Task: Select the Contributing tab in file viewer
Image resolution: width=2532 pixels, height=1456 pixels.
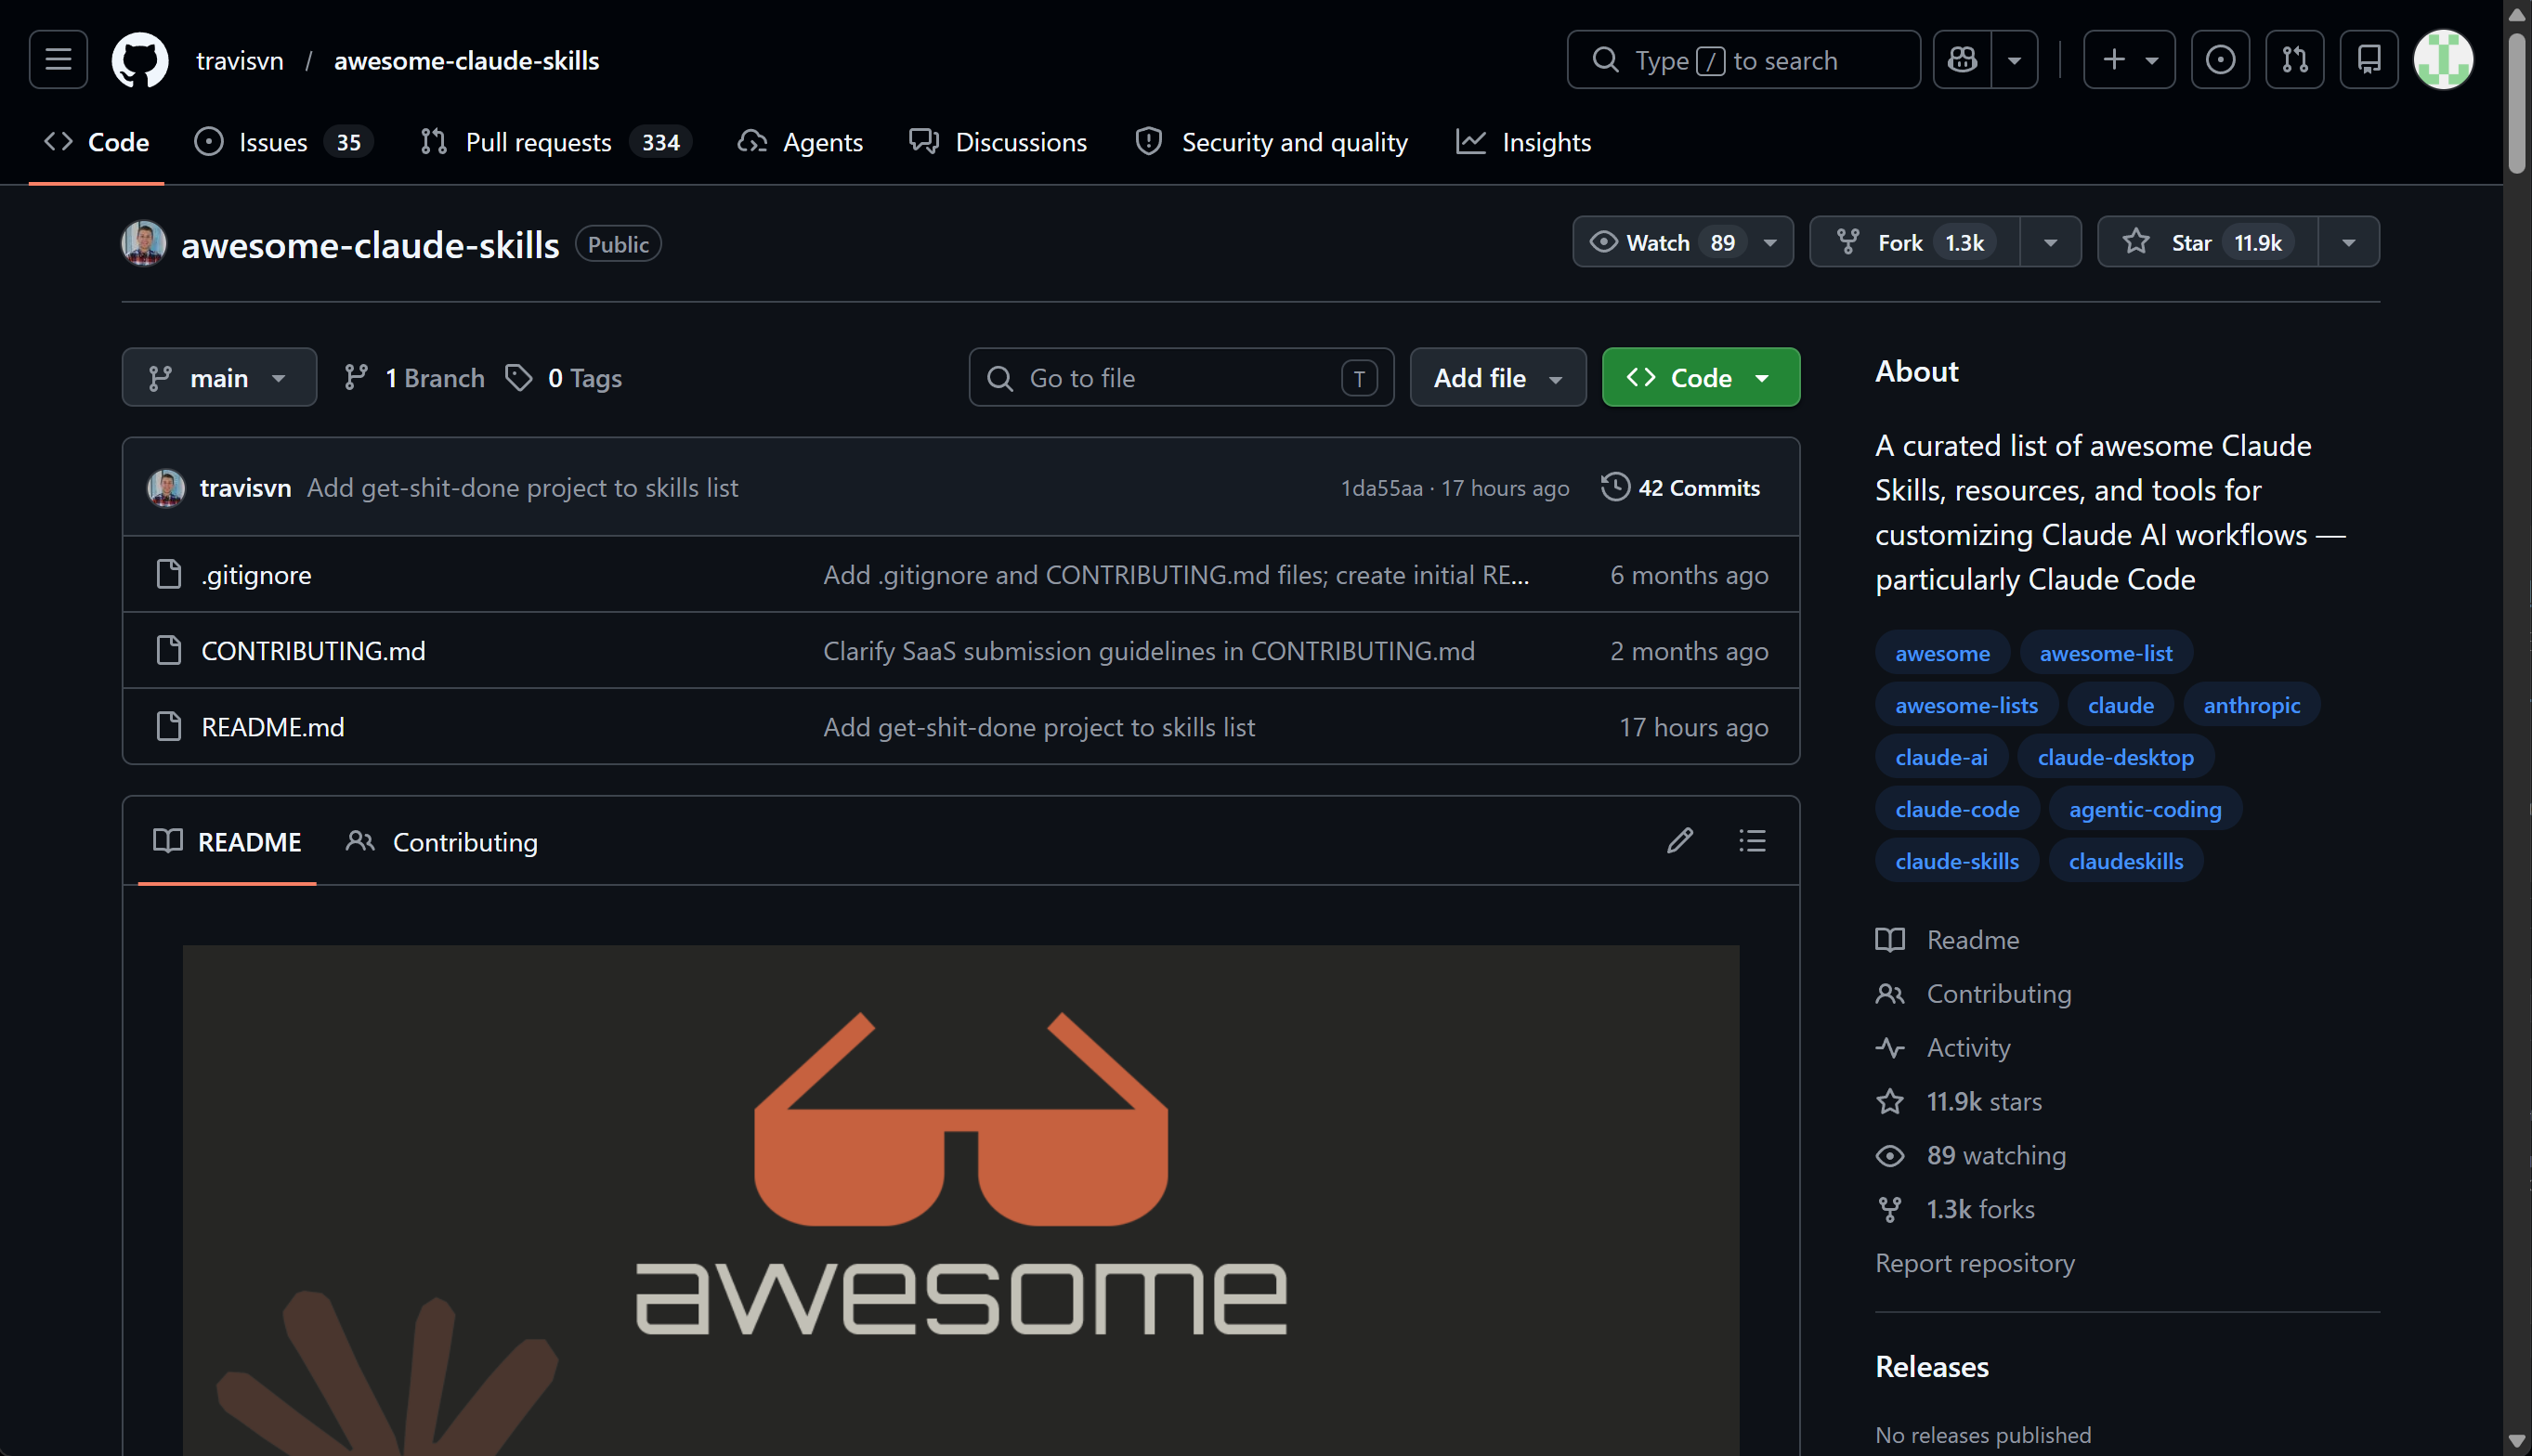Action: (441, 841)
